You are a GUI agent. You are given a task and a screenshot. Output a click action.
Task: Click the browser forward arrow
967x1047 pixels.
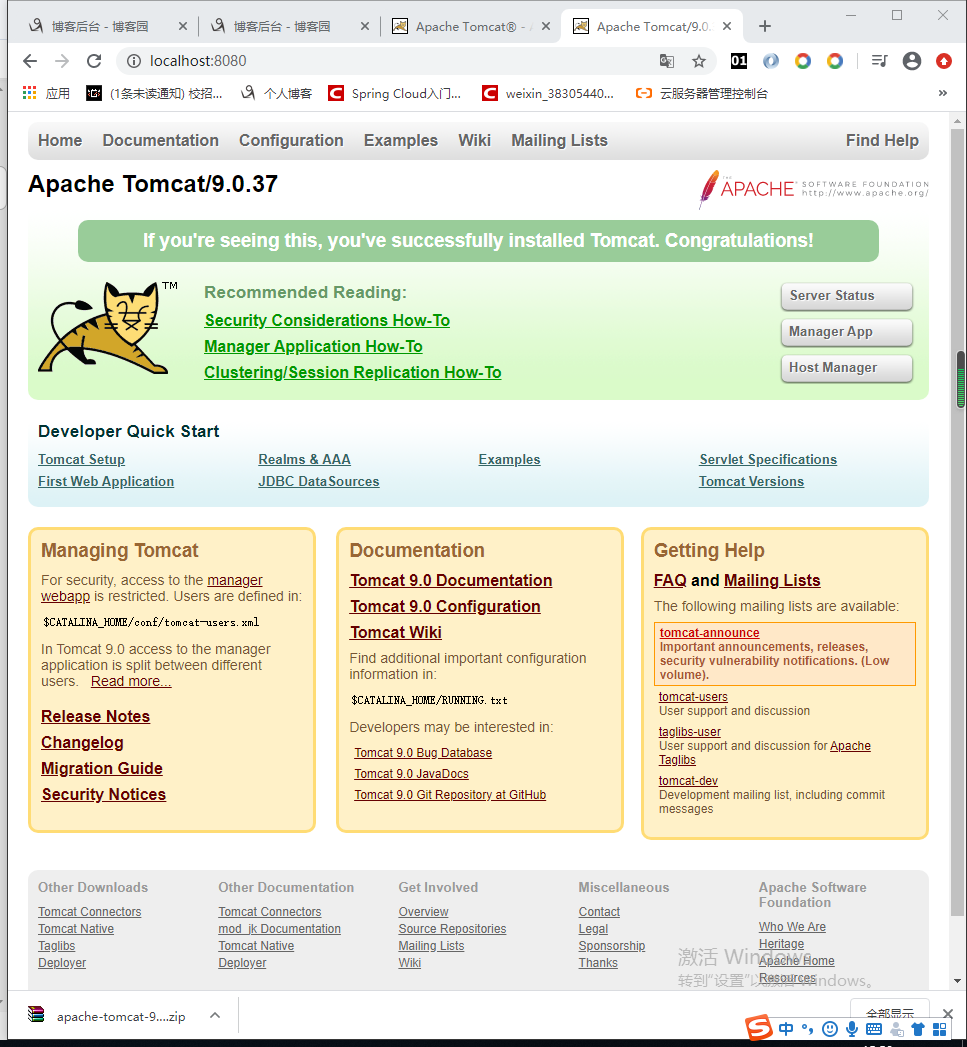click(x=61, y=61)
